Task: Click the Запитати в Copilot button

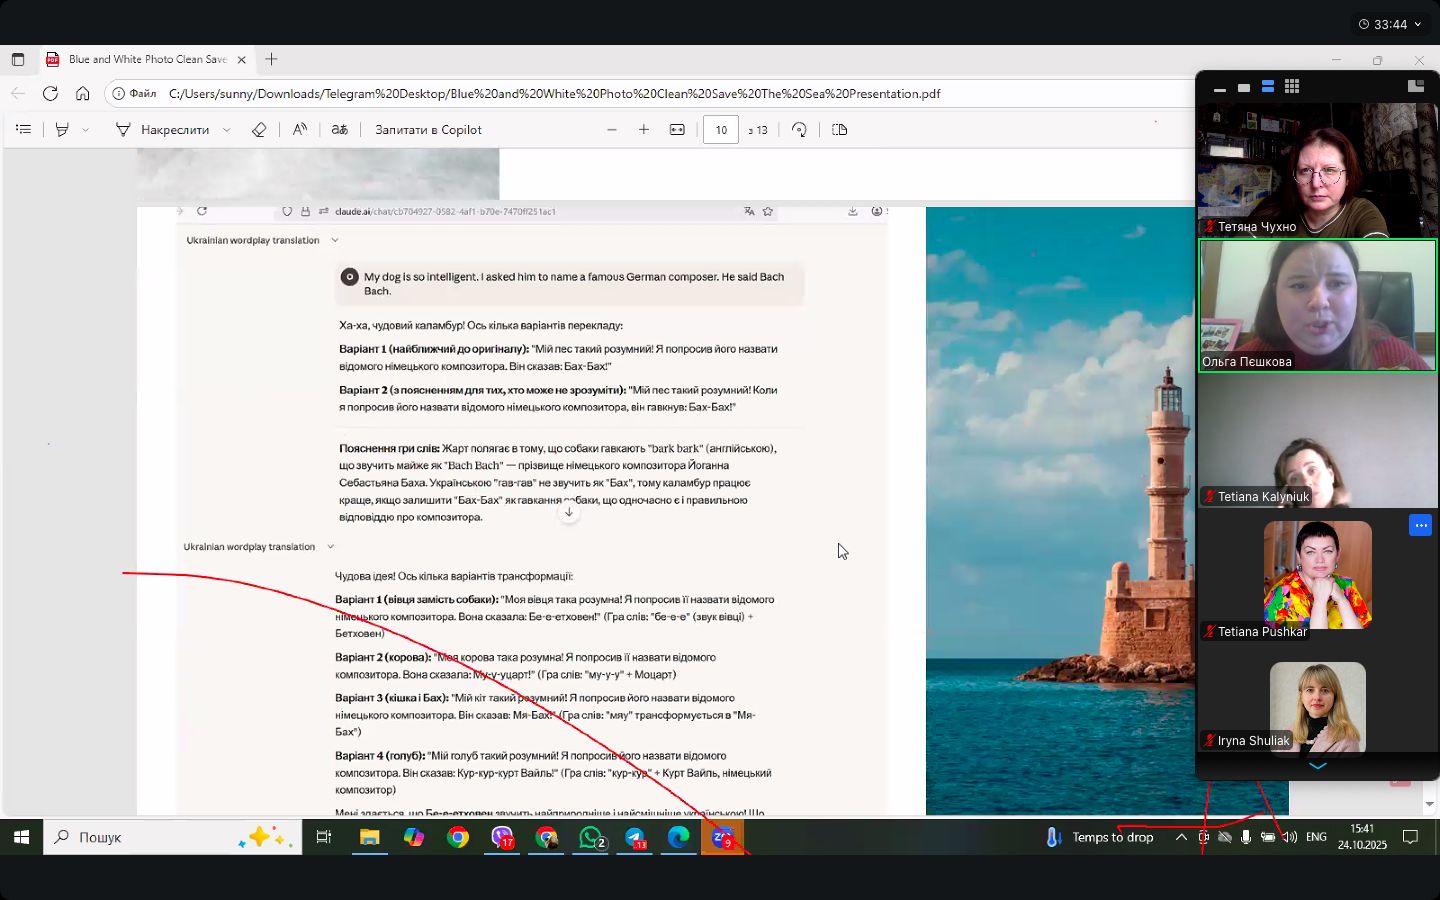Action: click(428, 130)
